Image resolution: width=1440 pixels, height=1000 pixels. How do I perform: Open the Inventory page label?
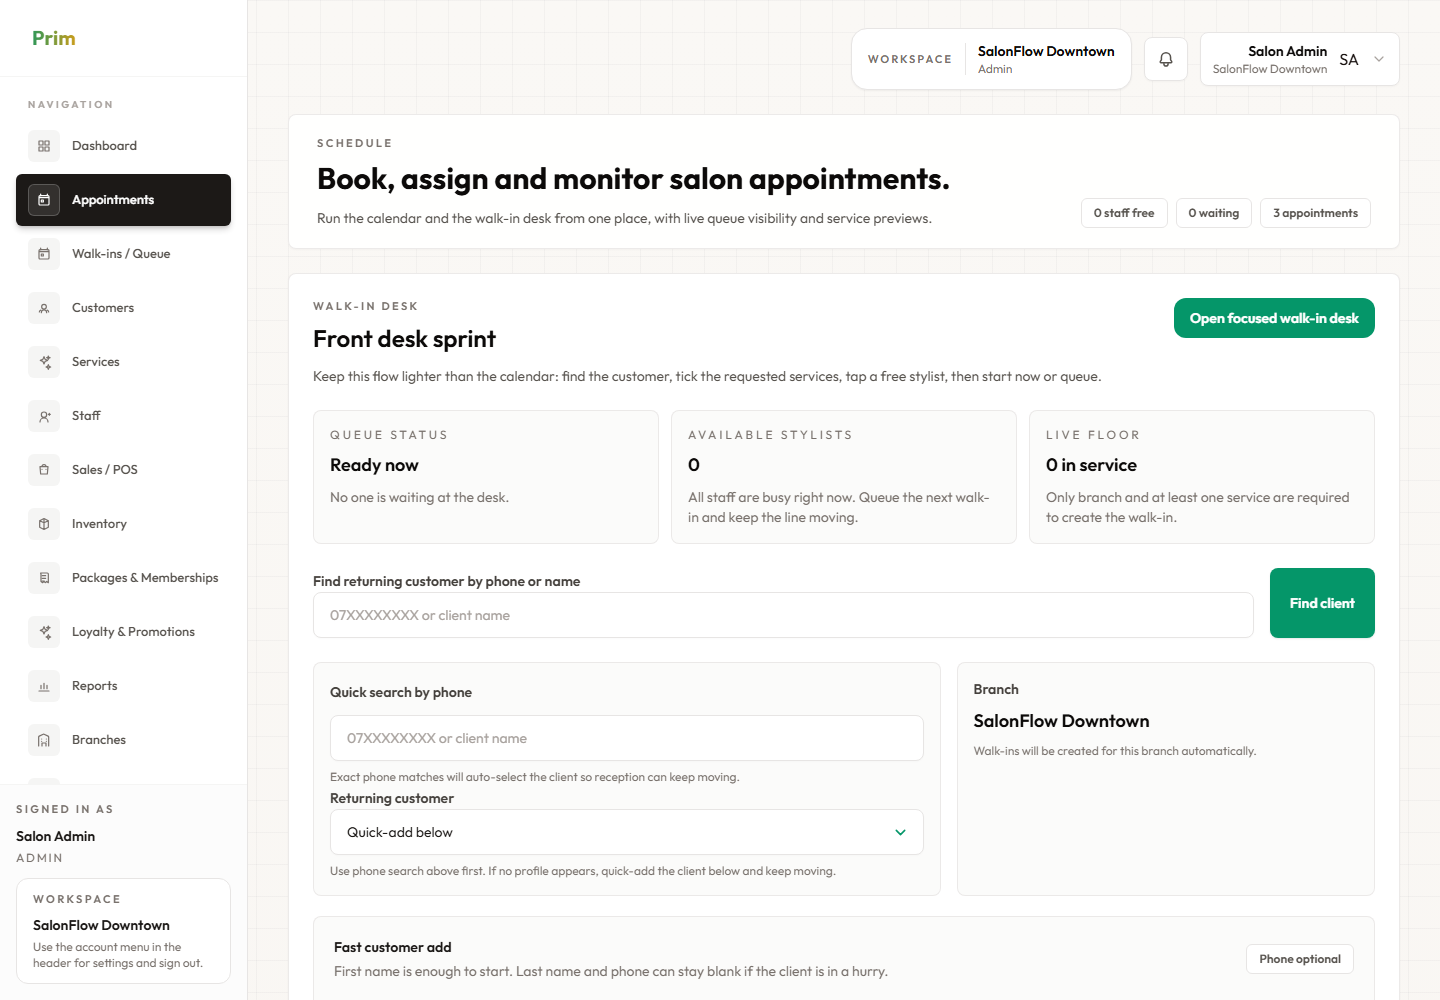pyautogui.click(x=99, y=524)
